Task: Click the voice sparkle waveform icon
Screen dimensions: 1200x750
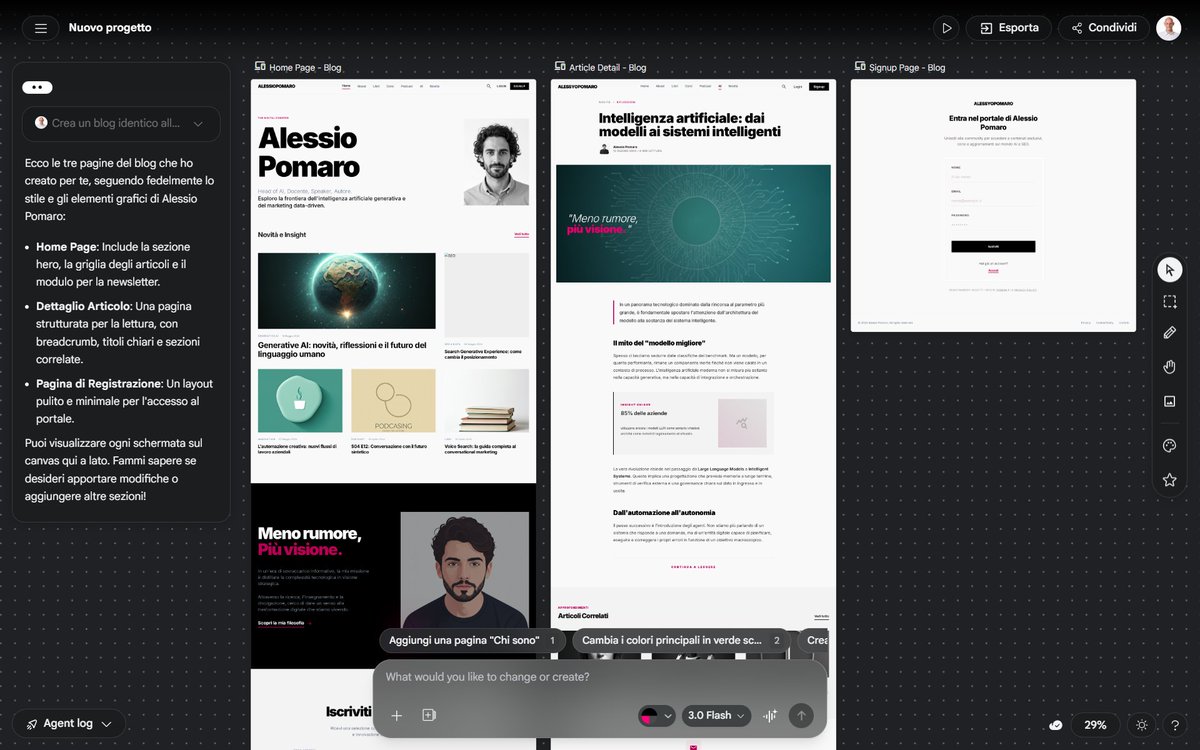Action: (x=770, y=715)
